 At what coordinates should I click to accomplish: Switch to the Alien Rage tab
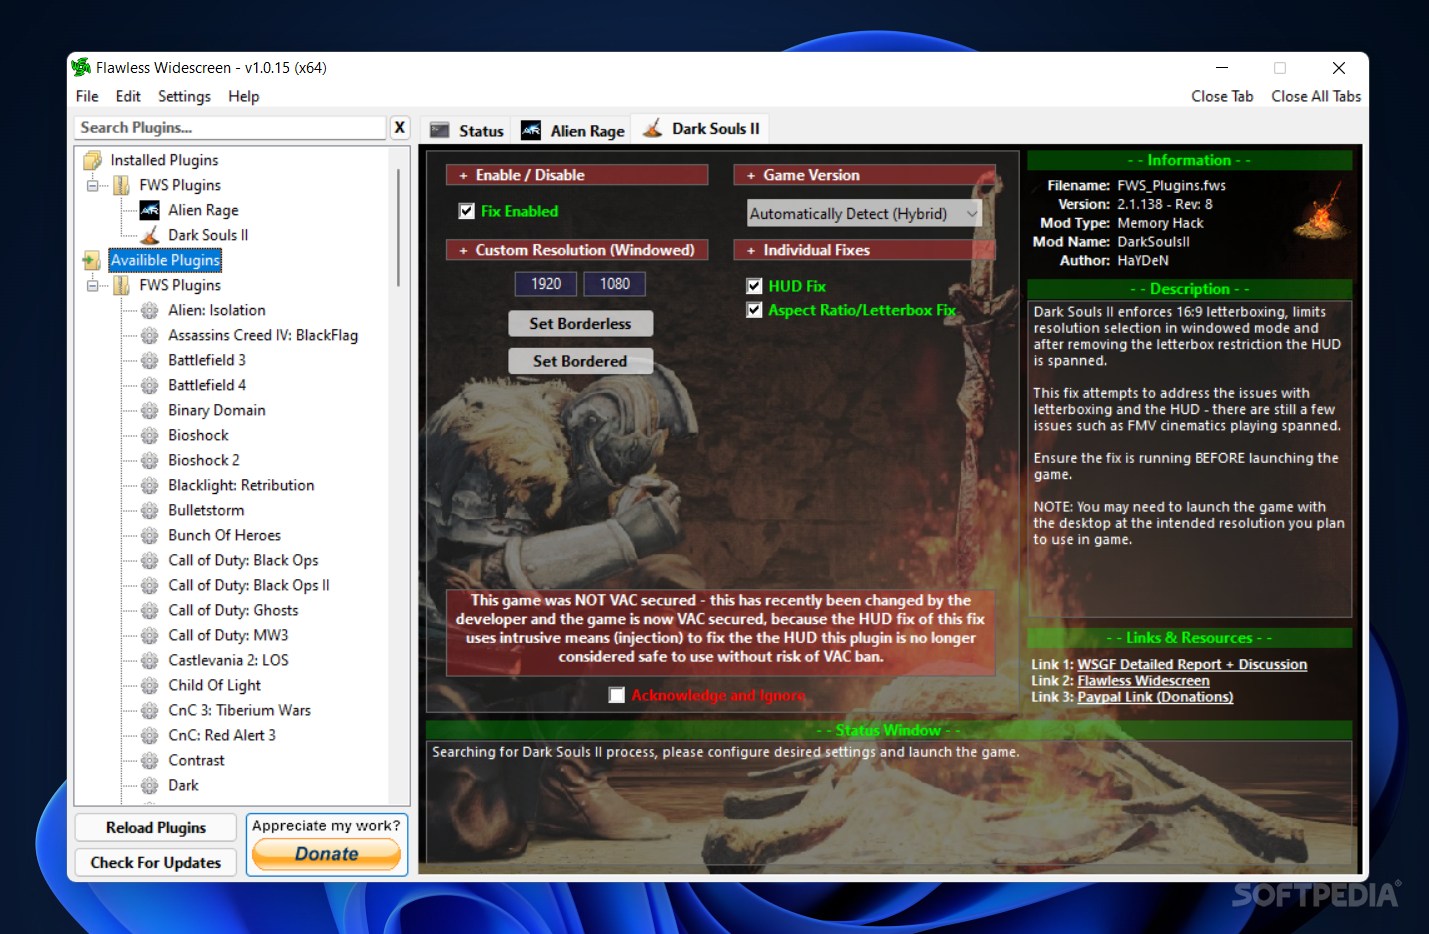[x=573, y=130]
